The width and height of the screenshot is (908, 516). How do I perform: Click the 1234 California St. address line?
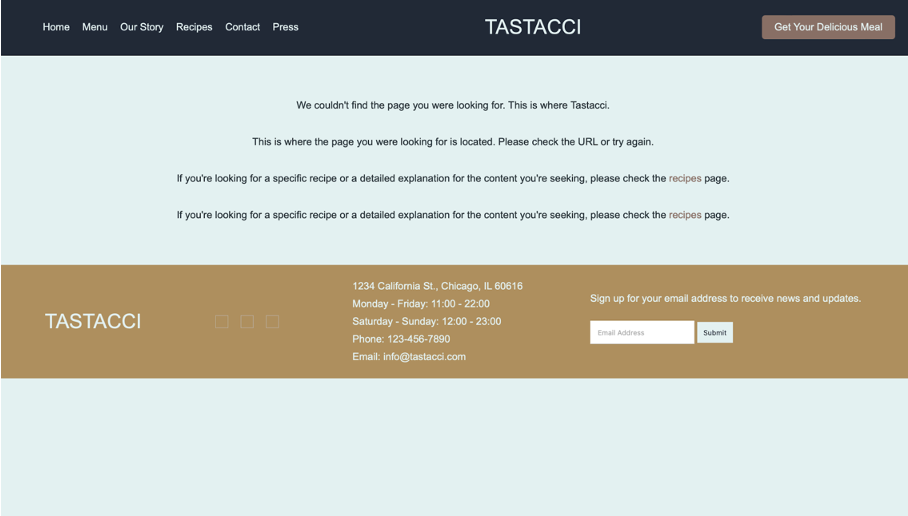click(437, 286)
